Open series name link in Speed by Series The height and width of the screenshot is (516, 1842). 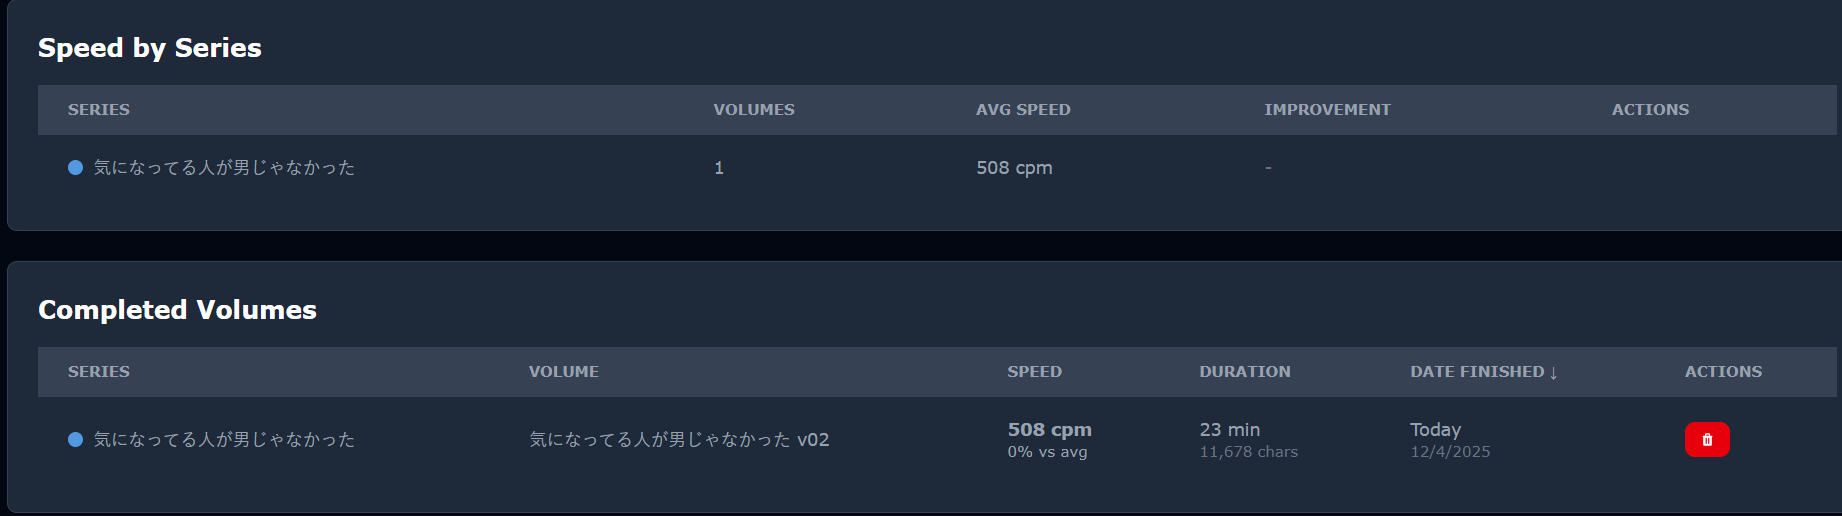tap(224, 168)
